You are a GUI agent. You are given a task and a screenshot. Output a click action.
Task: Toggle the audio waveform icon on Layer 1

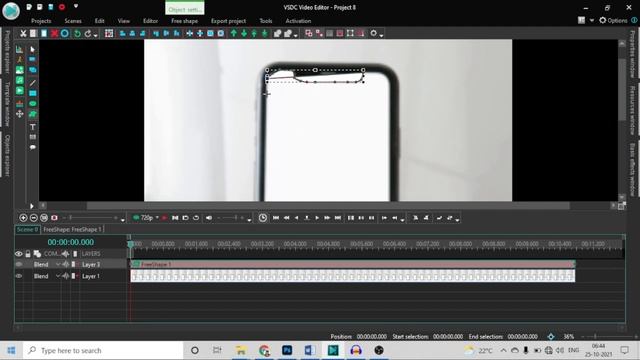click(66, 276)
